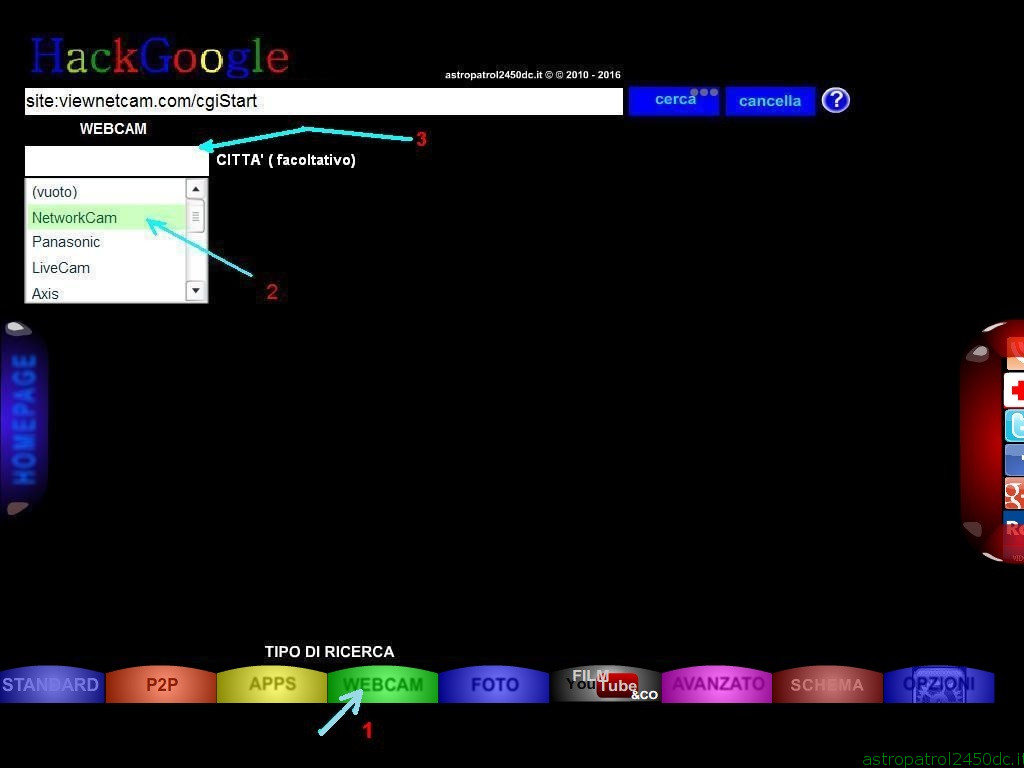Click the CITTA' (facoltativo) label
The image size is (1024, 768).
[x=286, y=160]
